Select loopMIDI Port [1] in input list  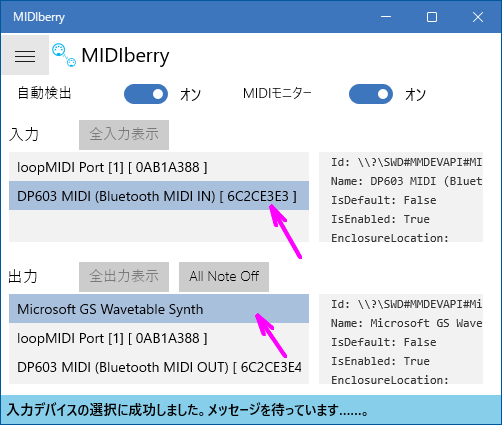(159, 167)
